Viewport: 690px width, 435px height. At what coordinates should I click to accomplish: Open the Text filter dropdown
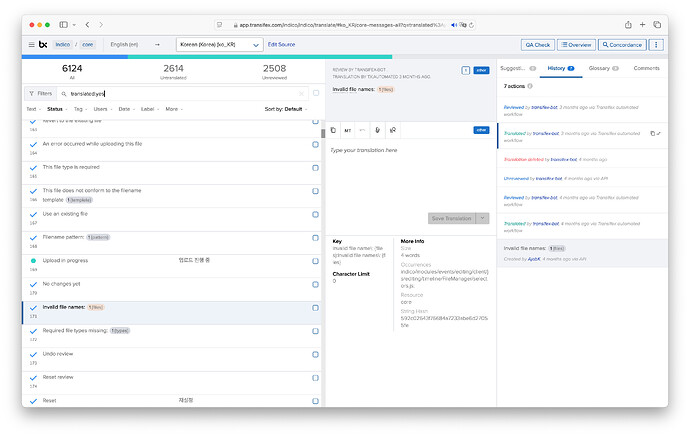tap(34, 109)
